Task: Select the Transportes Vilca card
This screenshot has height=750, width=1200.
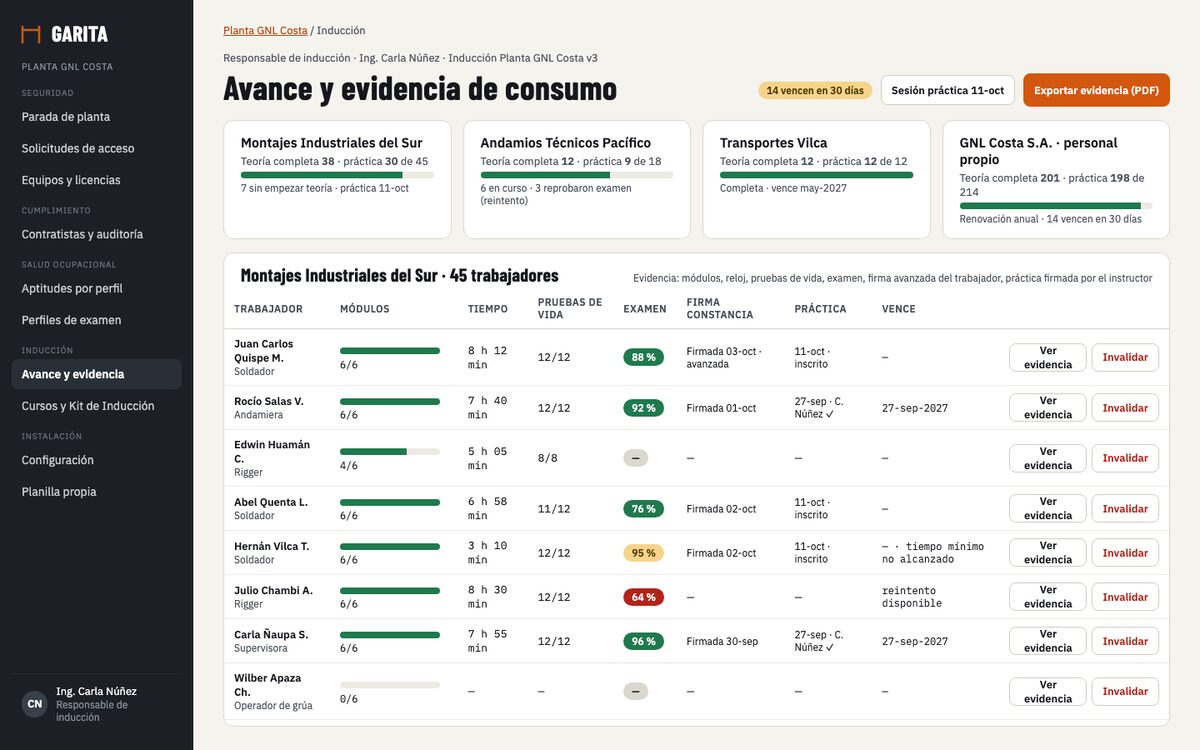Action: [x=816, y=180]
